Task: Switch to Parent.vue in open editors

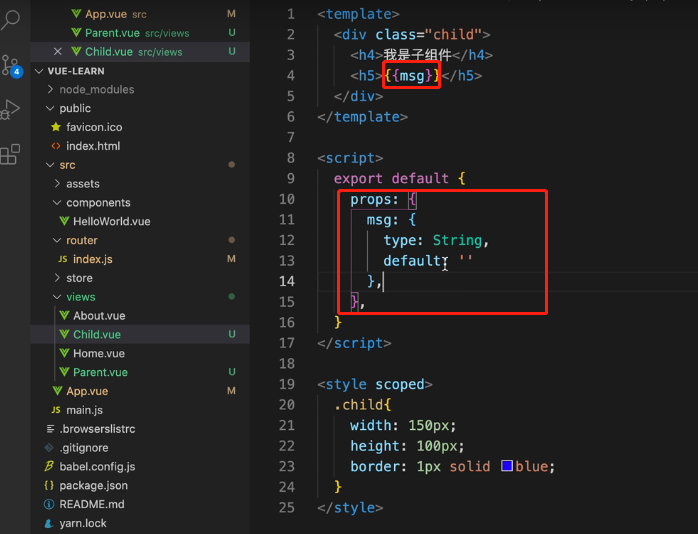Action: pos(140,33)
